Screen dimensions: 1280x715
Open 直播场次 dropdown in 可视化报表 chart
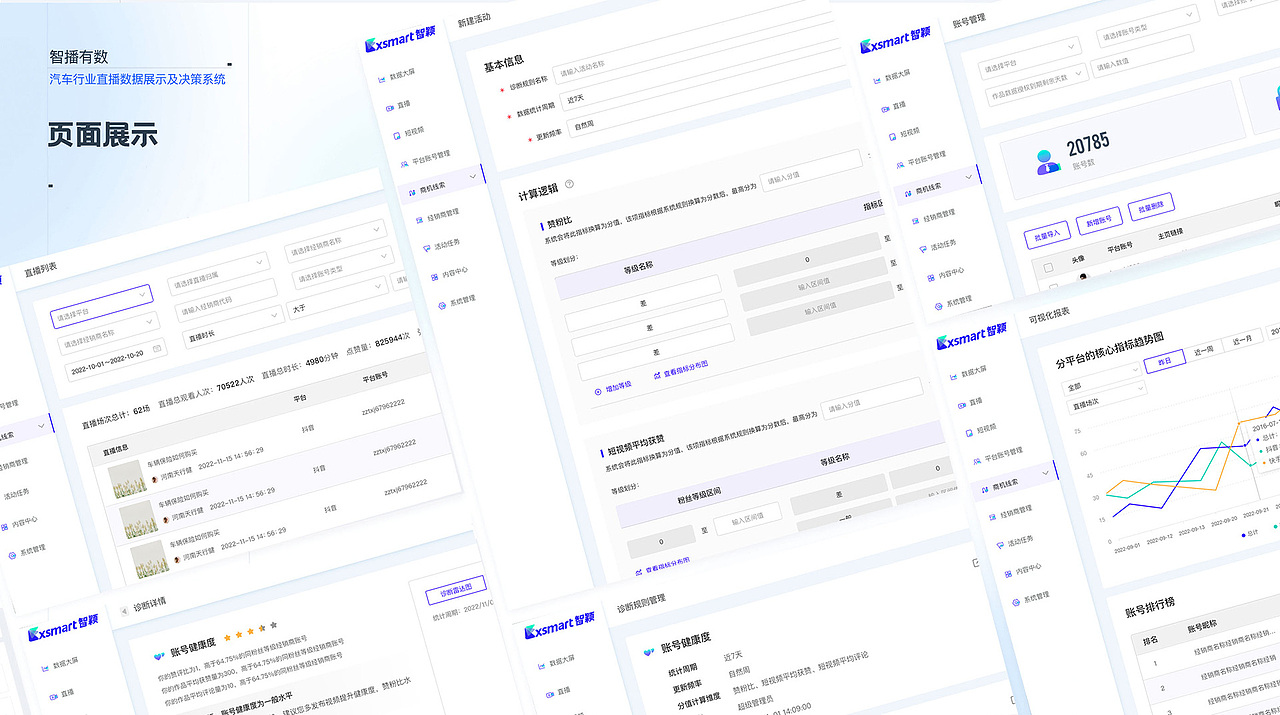click(x=1106, y=397)
